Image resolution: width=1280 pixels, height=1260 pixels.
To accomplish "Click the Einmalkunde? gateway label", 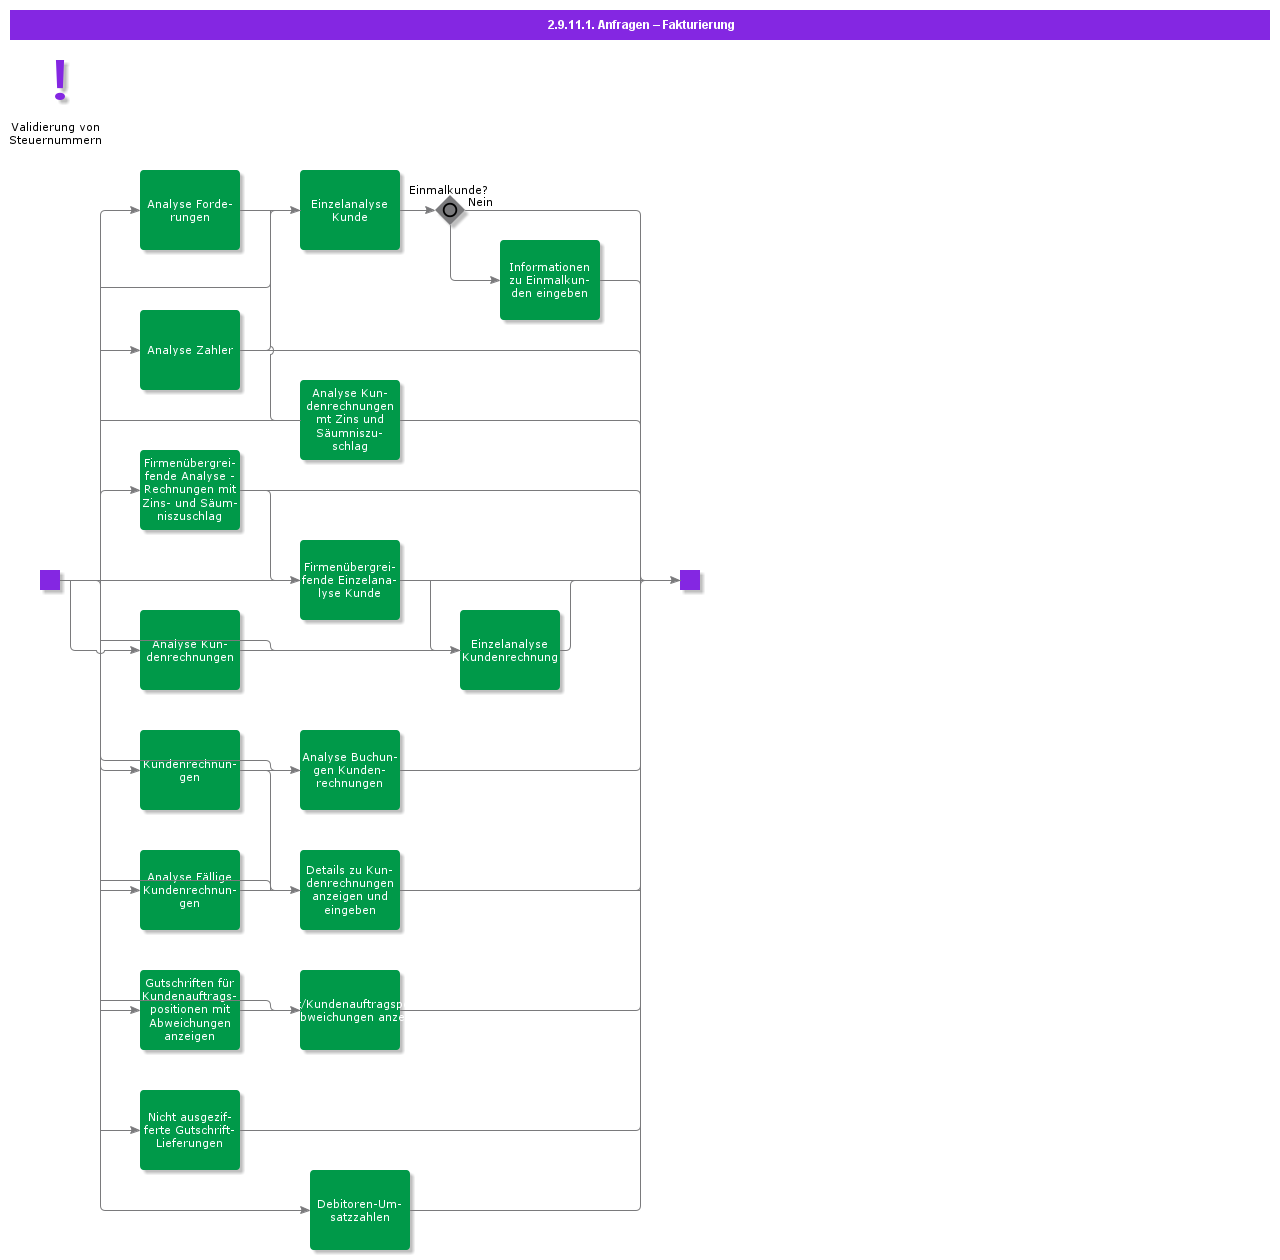I will (448, 190).
